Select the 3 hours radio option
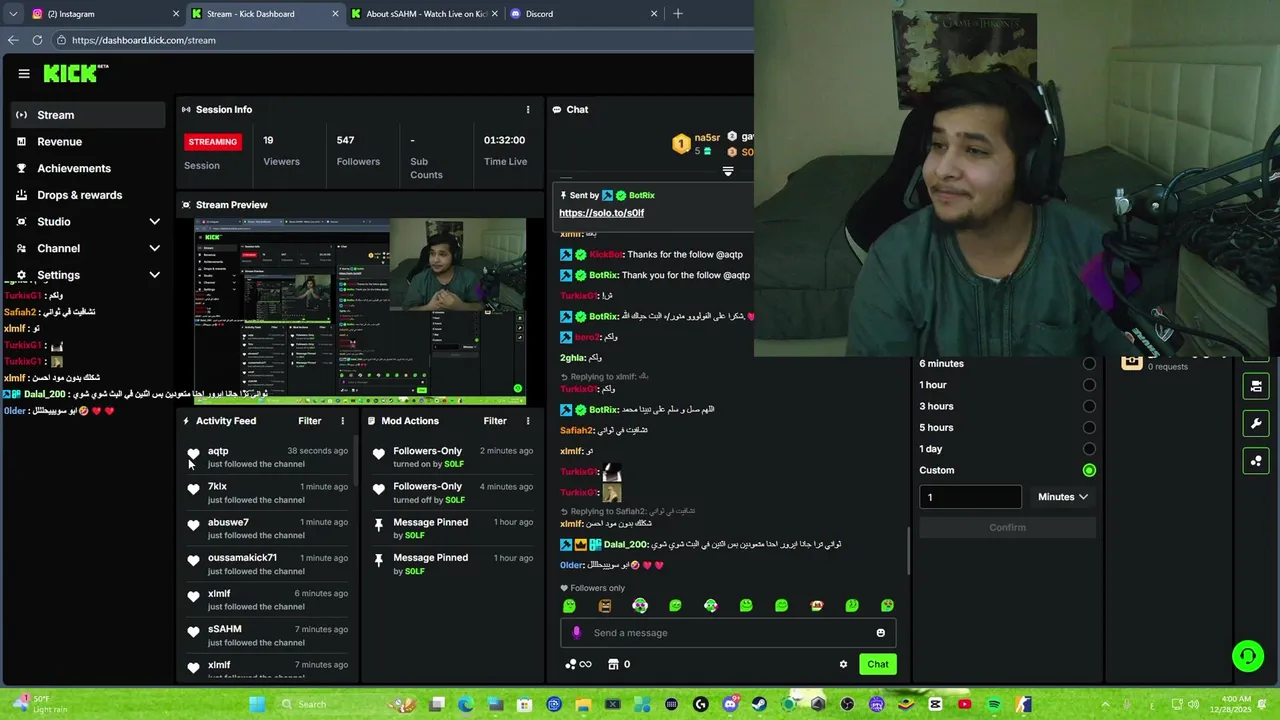Viewport: 1280px width, 720px height. 1089,406
